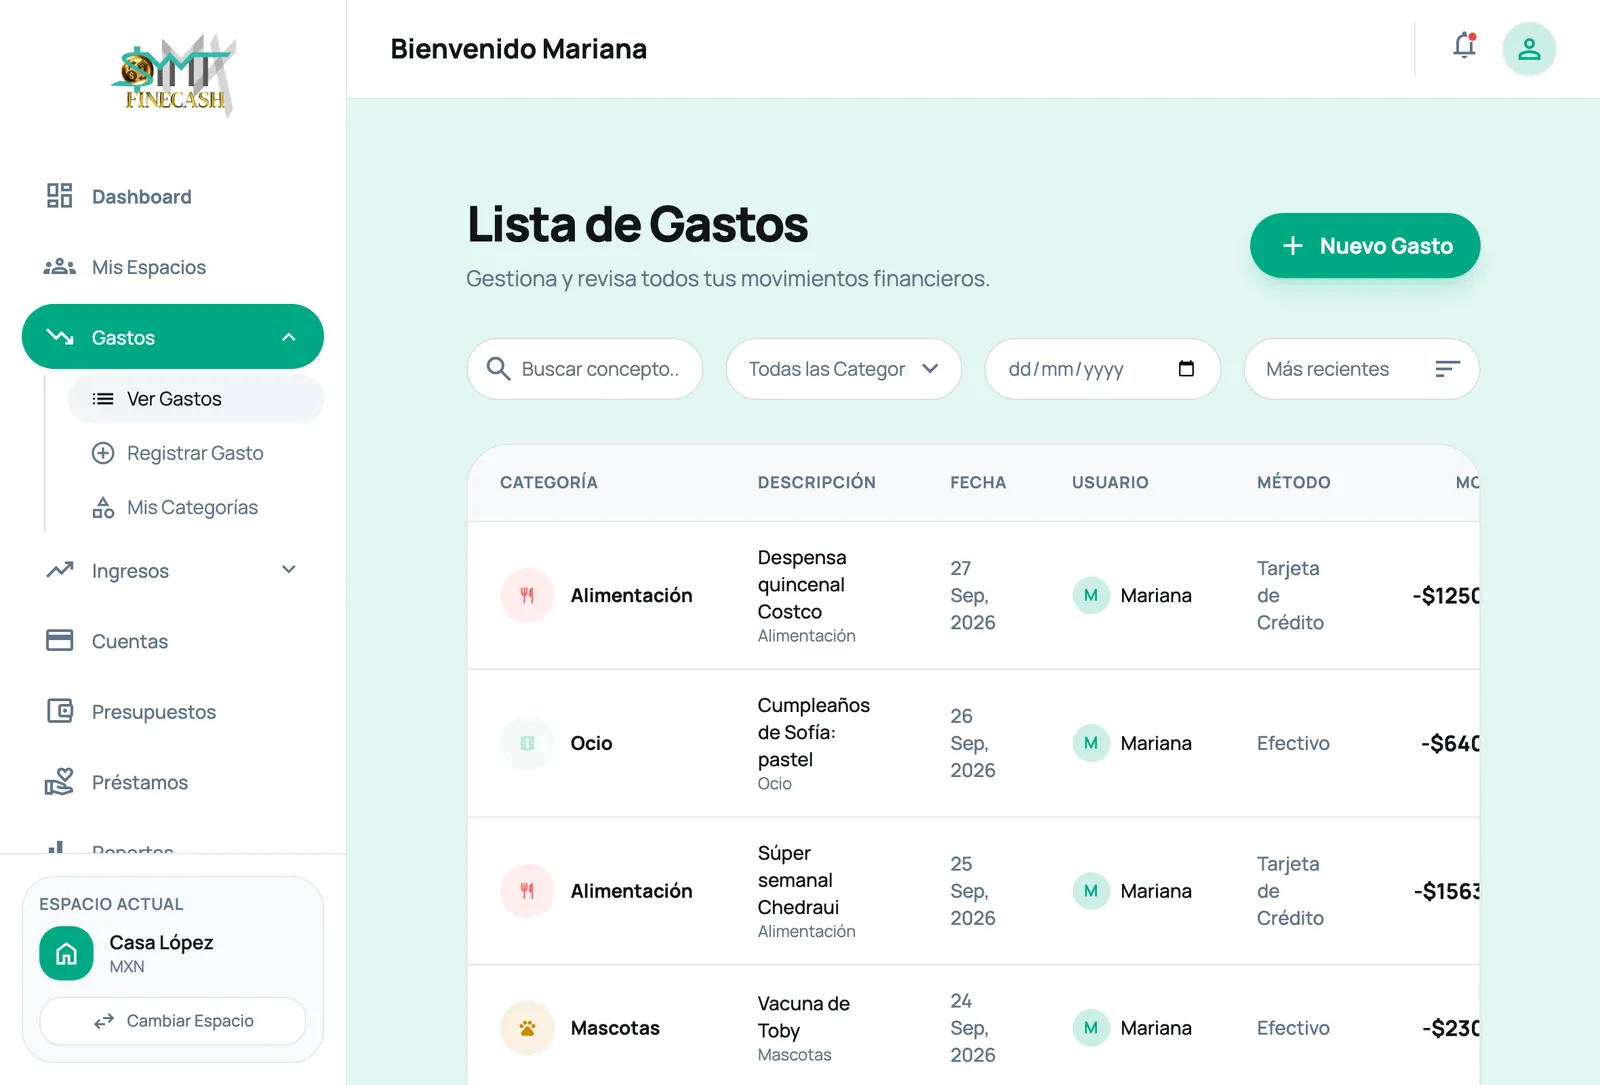The height and width of the screenshot is (1085, 1600).
Task: Expand the Ingresos menu chevron
Action: 289,570
